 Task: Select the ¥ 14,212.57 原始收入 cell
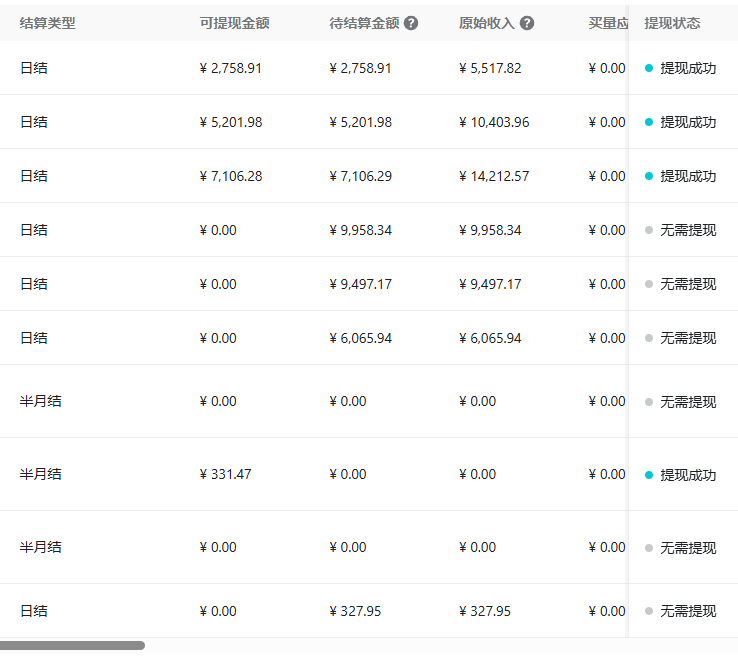[x=494, y=176]
